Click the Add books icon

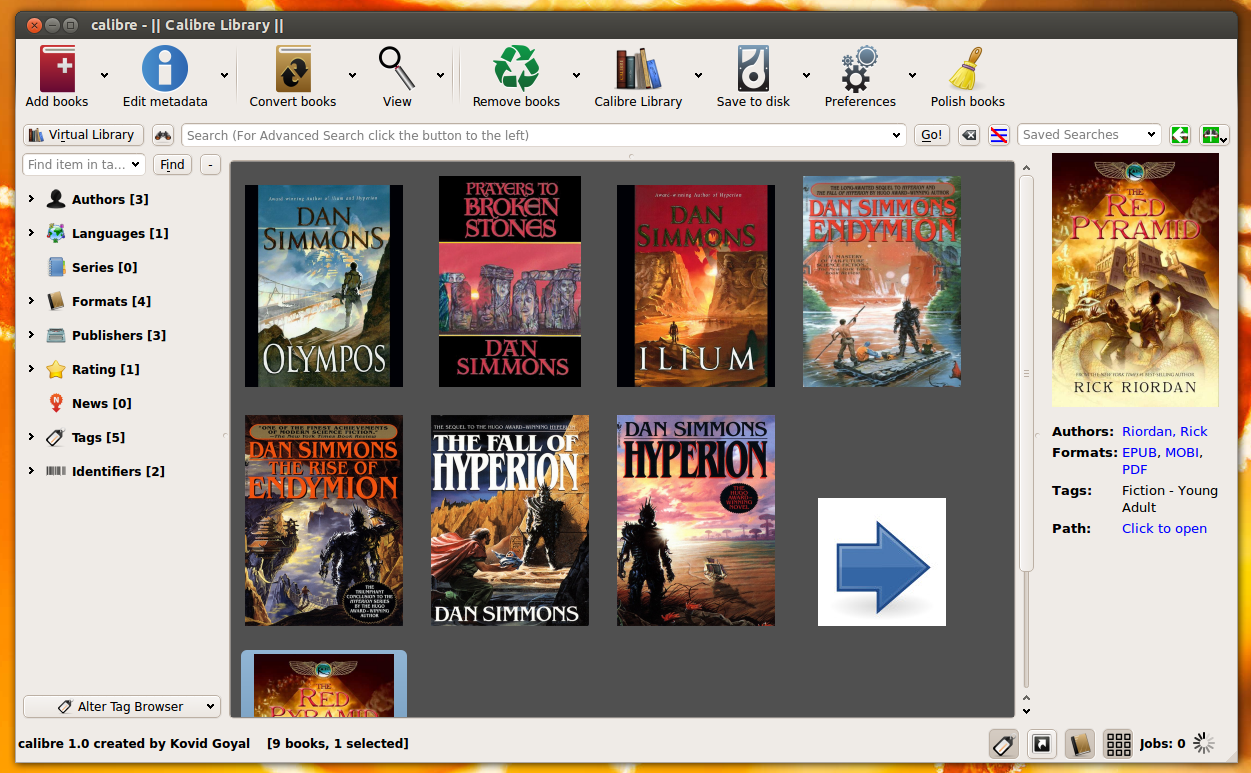tap(57, 69)
